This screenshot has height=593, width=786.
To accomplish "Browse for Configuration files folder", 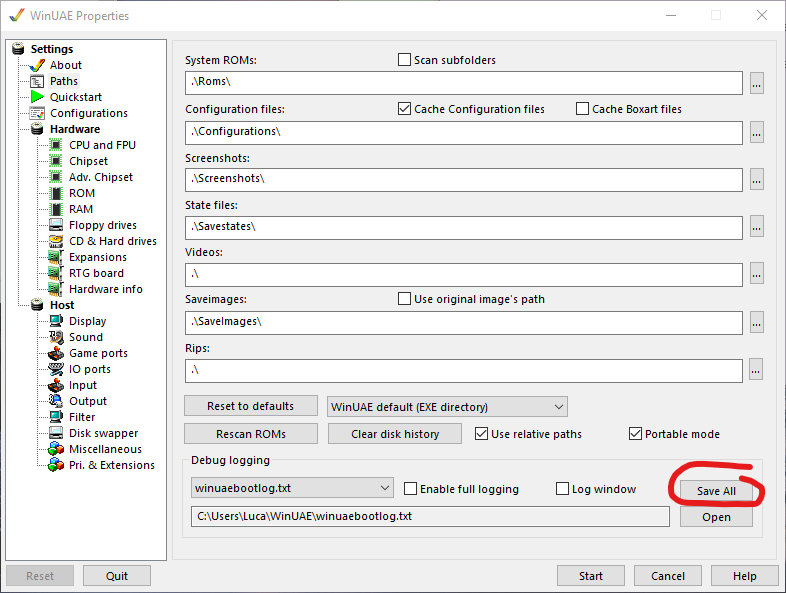I will pos(756,132).
